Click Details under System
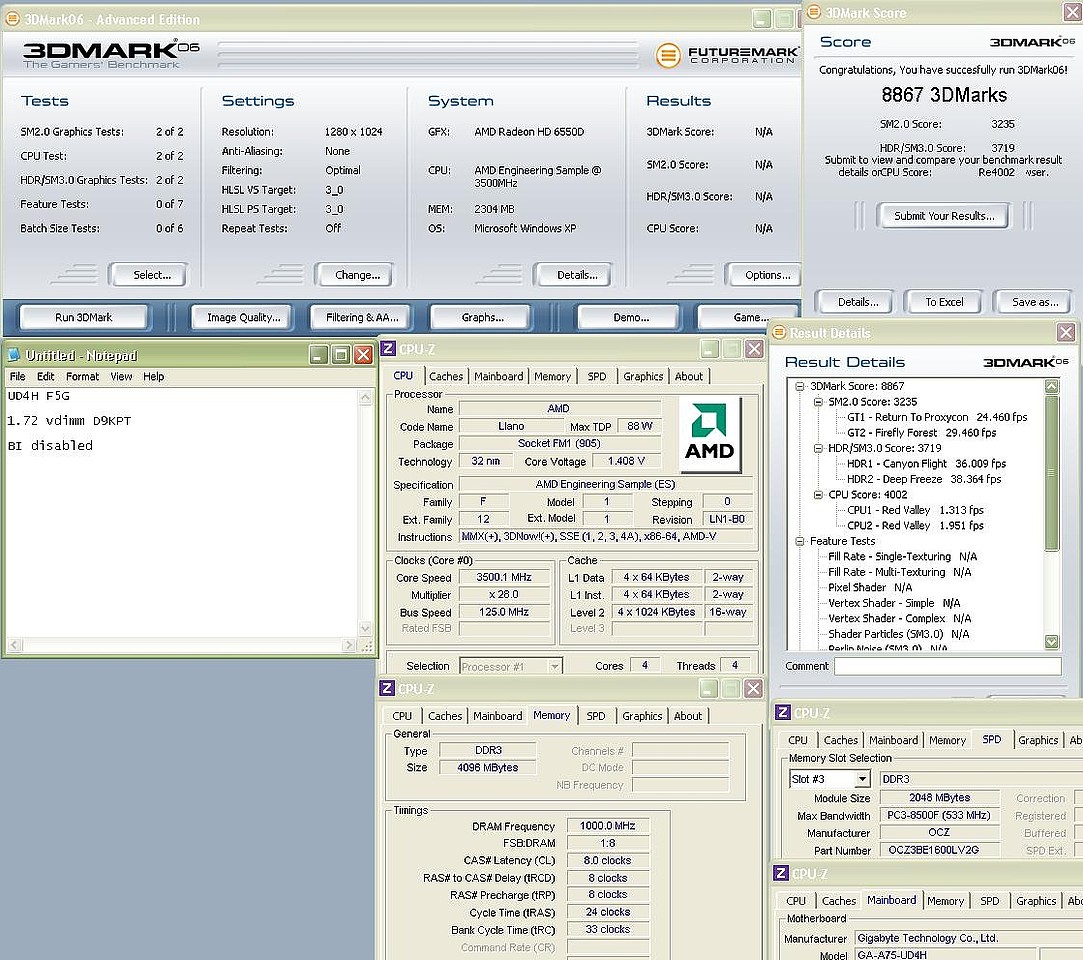This screenshot has height=960, width=1083. pos(575,275)
